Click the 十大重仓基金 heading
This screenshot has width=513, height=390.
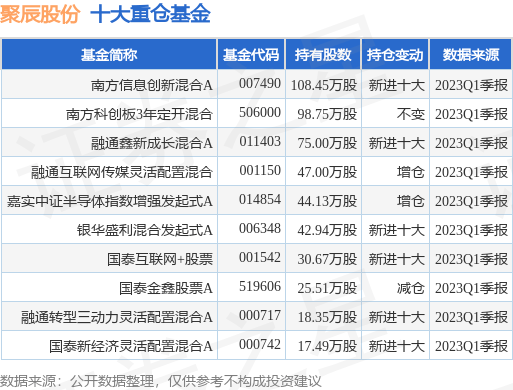coord(150,14)
